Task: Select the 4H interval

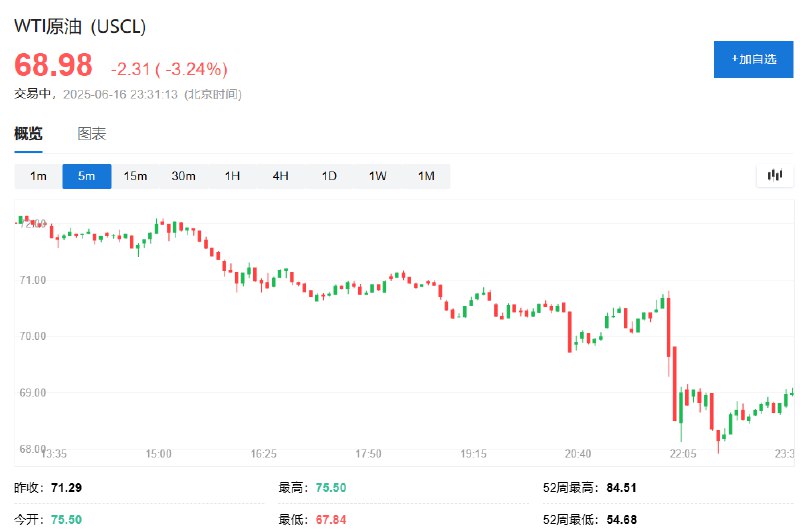Action: [281, 176]
